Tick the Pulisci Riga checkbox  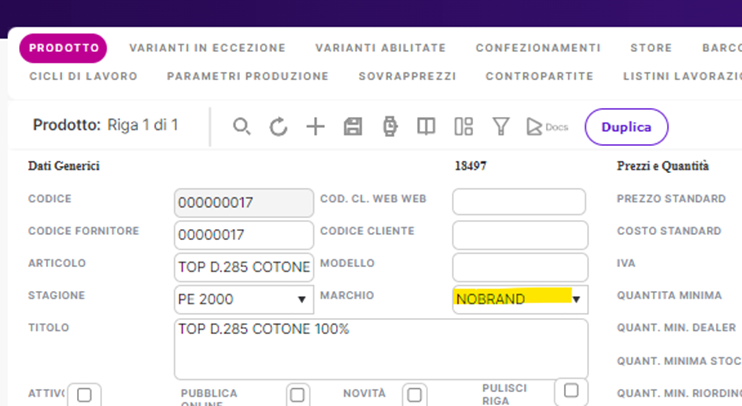(x=569, y=390)
